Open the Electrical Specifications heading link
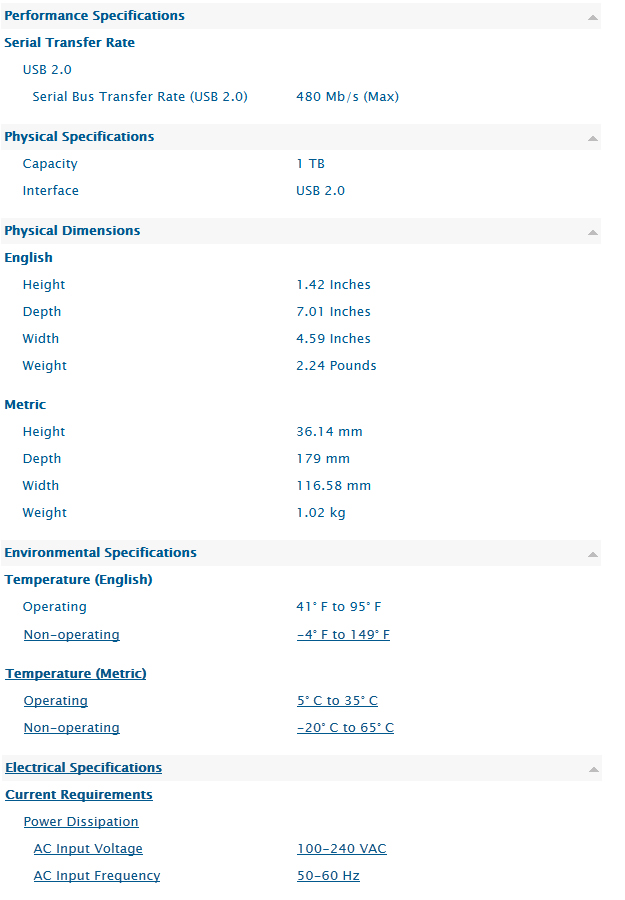This screenshot has height=900, width=625. [x=83, y=768]
